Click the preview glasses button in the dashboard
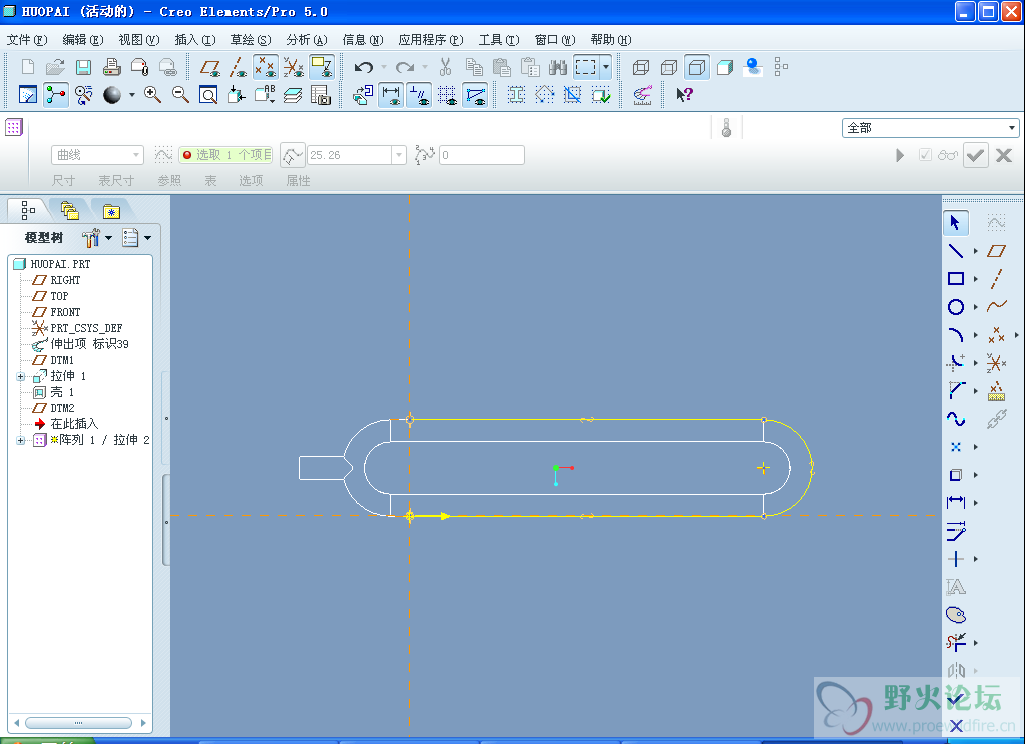 point(948,156)
